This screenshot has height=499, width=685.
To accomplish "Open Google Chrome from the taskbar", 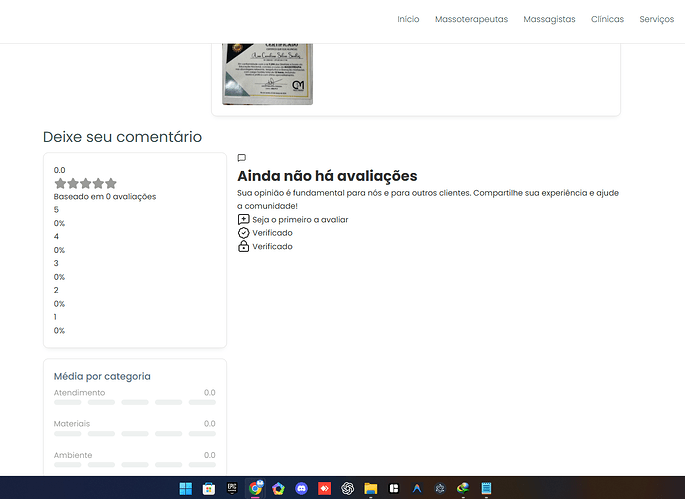I will [x=256, y=488].
